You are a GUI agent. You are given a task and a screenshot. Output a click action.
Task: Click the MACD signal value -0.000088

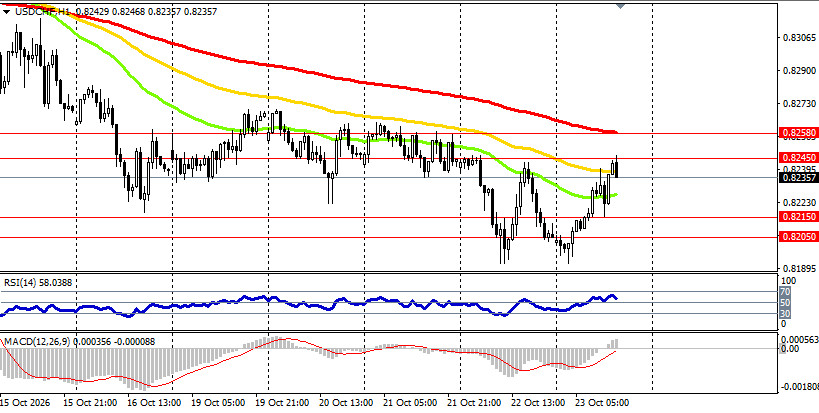point(135,341)
